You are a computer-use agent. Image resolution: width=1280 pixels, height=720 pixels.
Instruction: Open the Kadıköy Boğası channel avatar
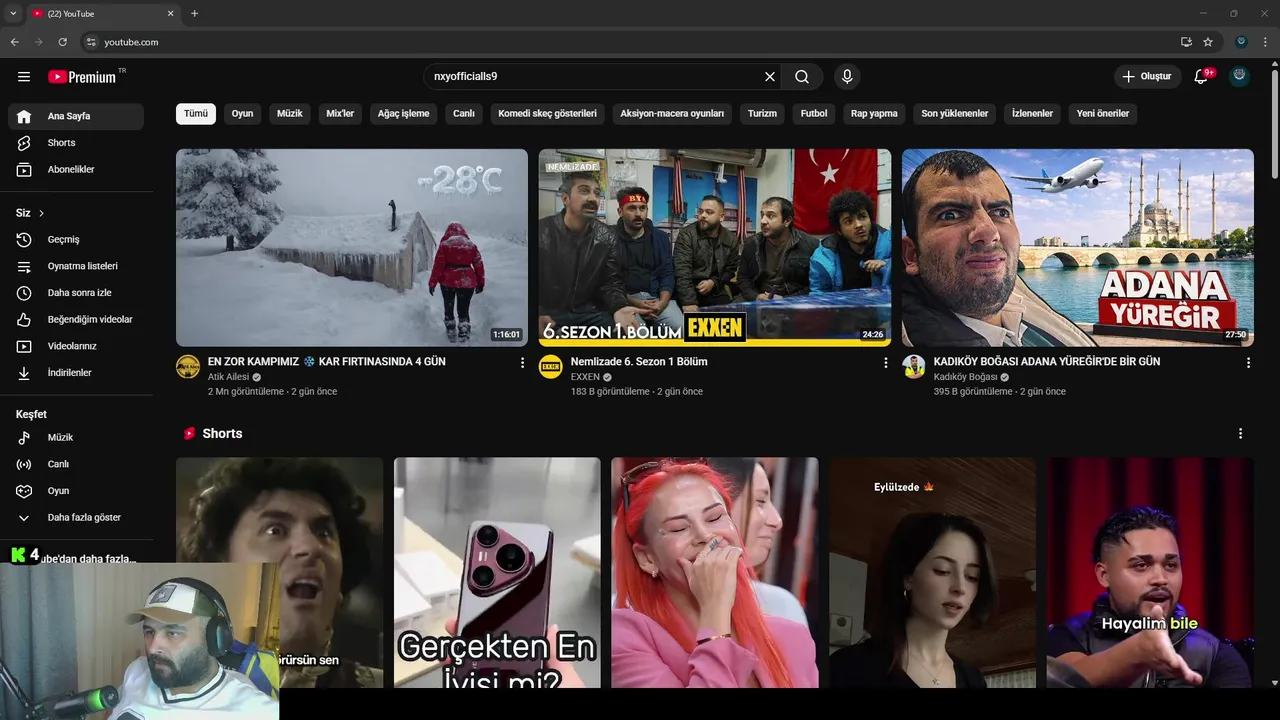pyautogui.click(x=914, y=366)
